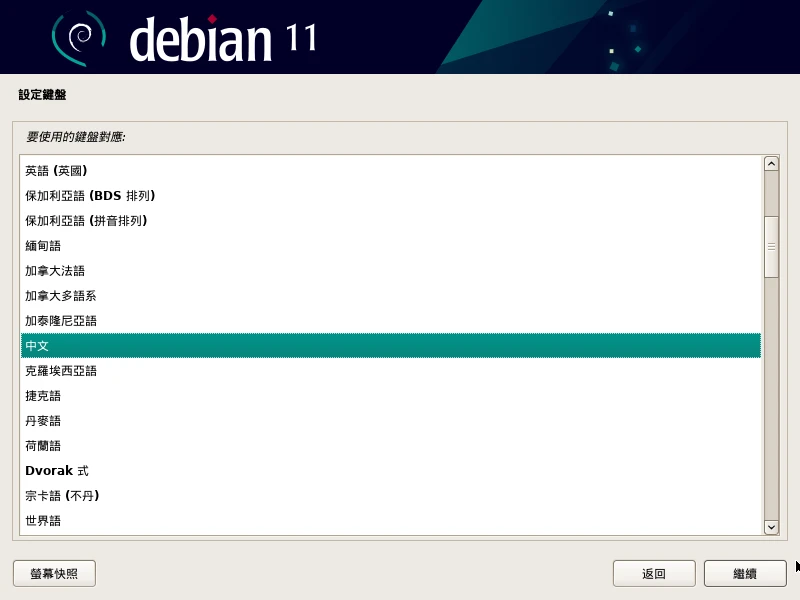Click scrollbar down arrow button
This screenshot has height=600, width=800.
tap(771, 527)
